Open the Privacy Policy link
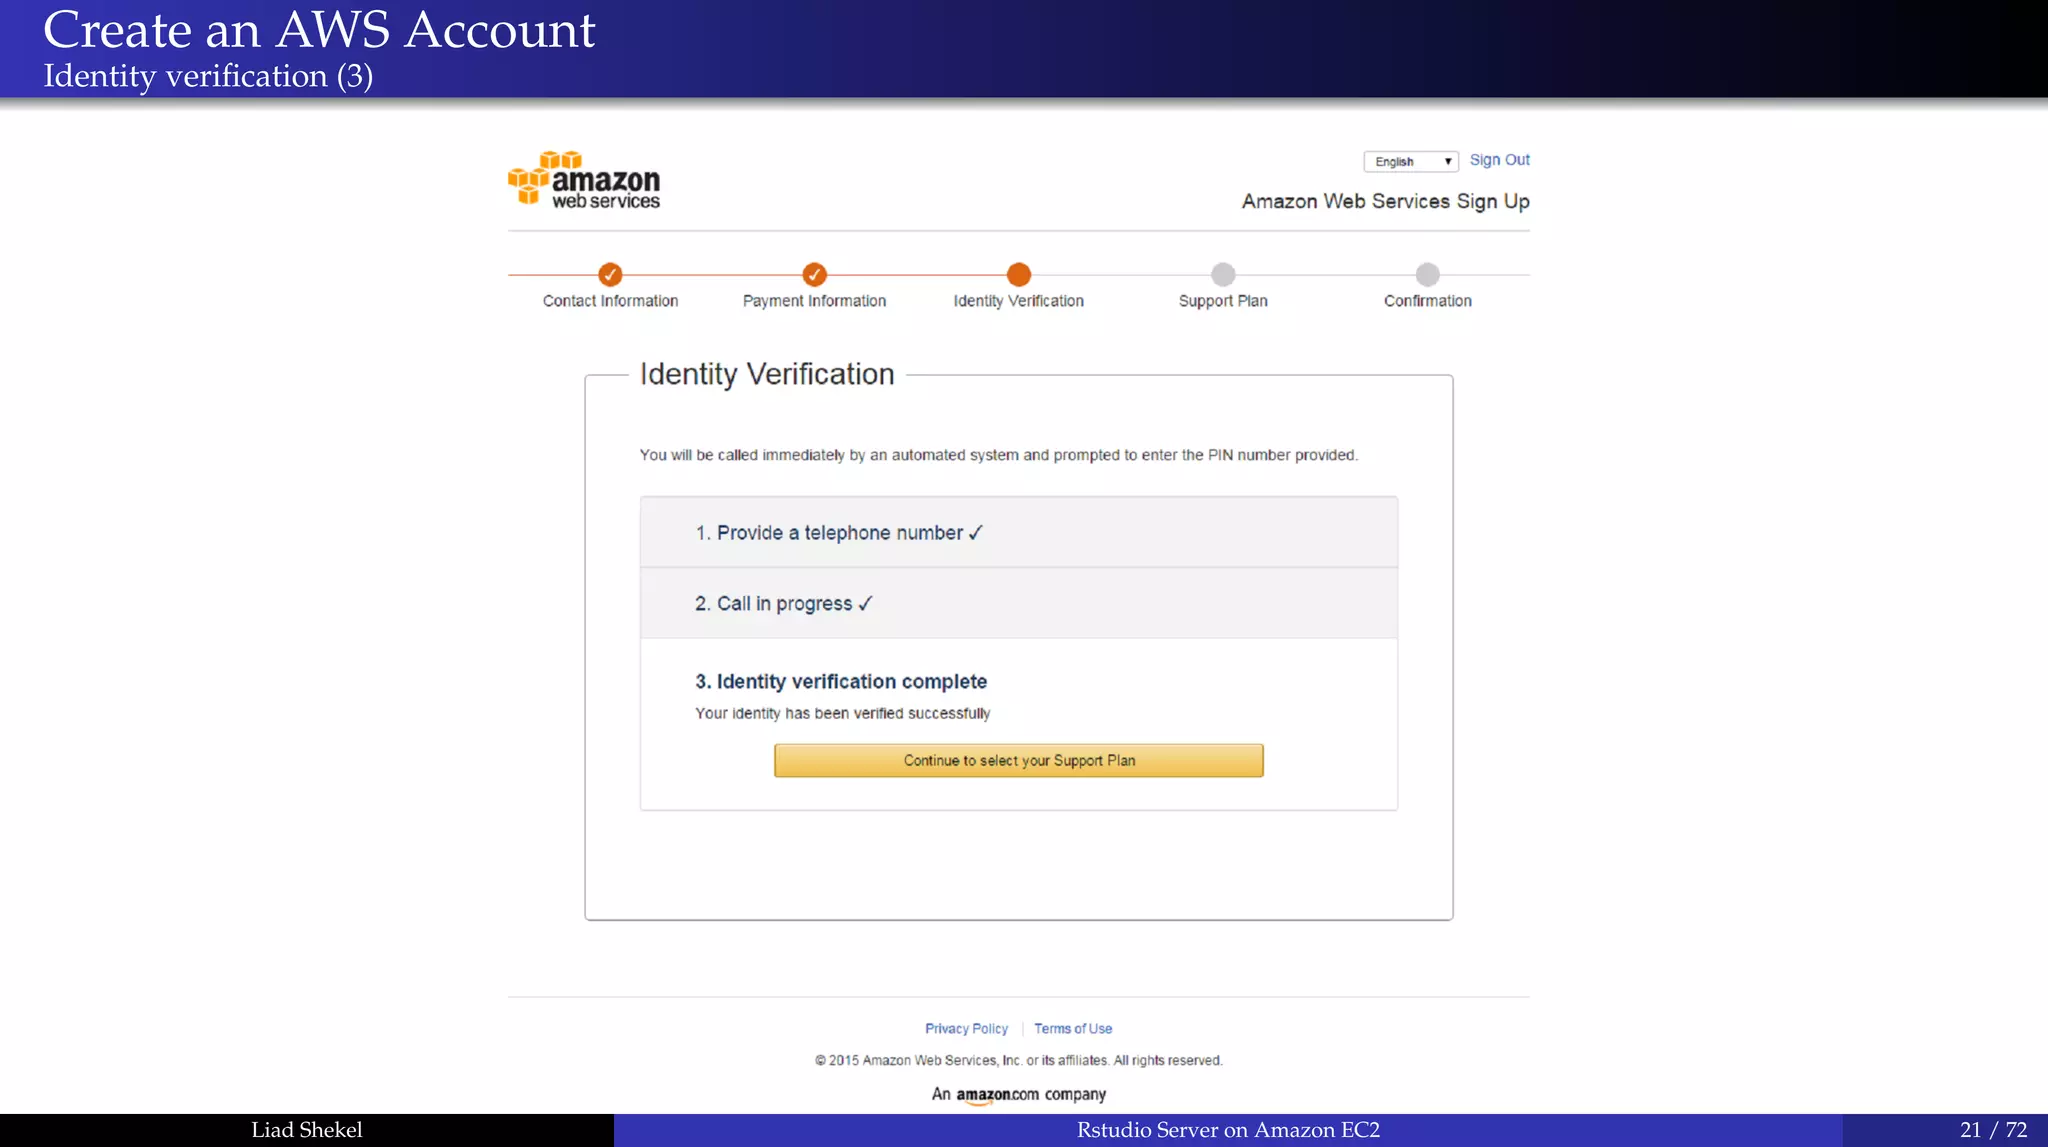Viewport: 2048px width, 1147px height. [x=966, y=1029]
